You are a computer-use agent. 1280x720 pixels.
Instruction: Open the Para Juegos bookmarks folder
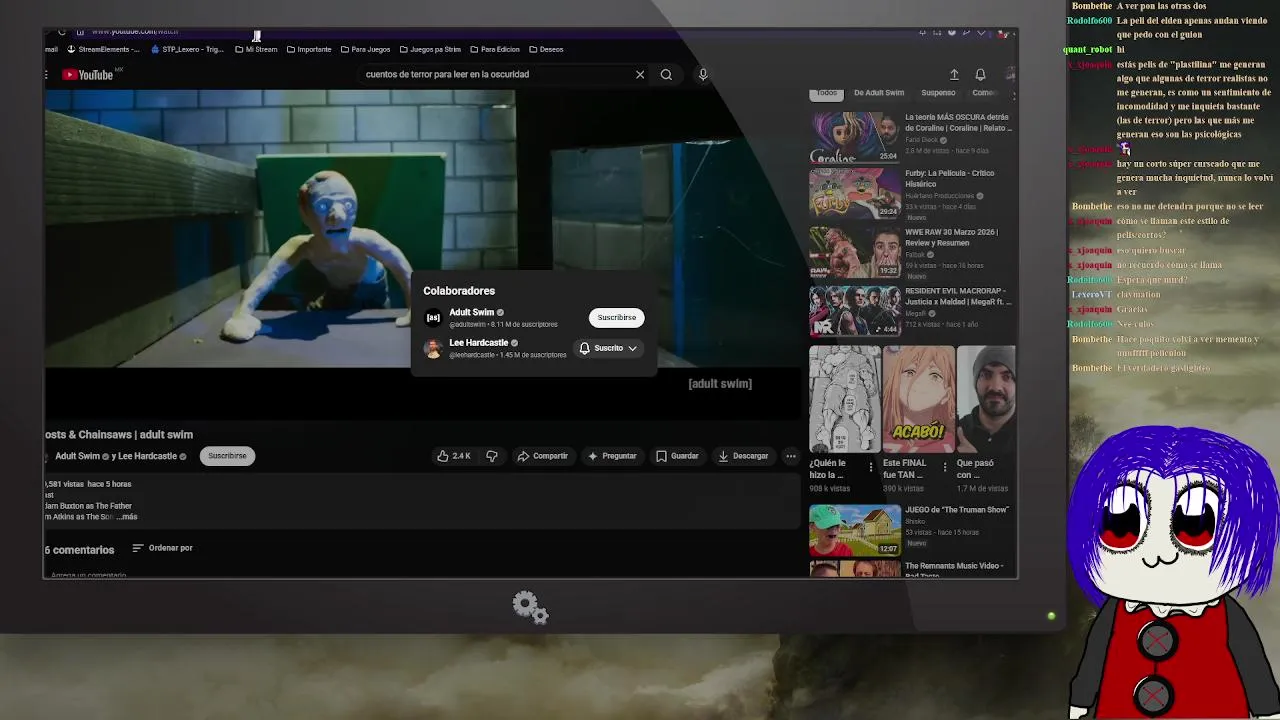pyautogui.click(x=365, y=49)
